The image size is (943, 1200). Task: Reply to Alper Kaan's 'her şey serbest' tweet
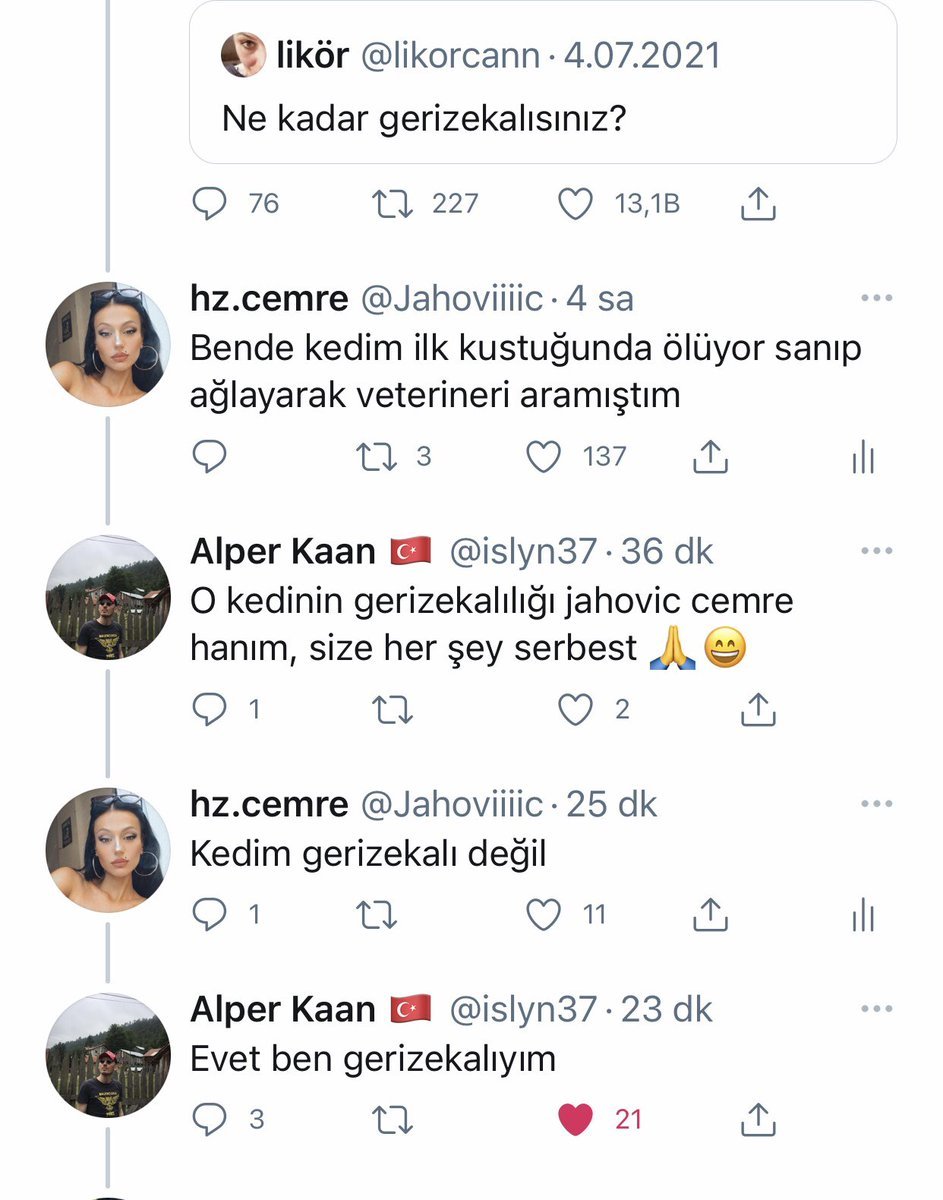(x=209, y=710)
